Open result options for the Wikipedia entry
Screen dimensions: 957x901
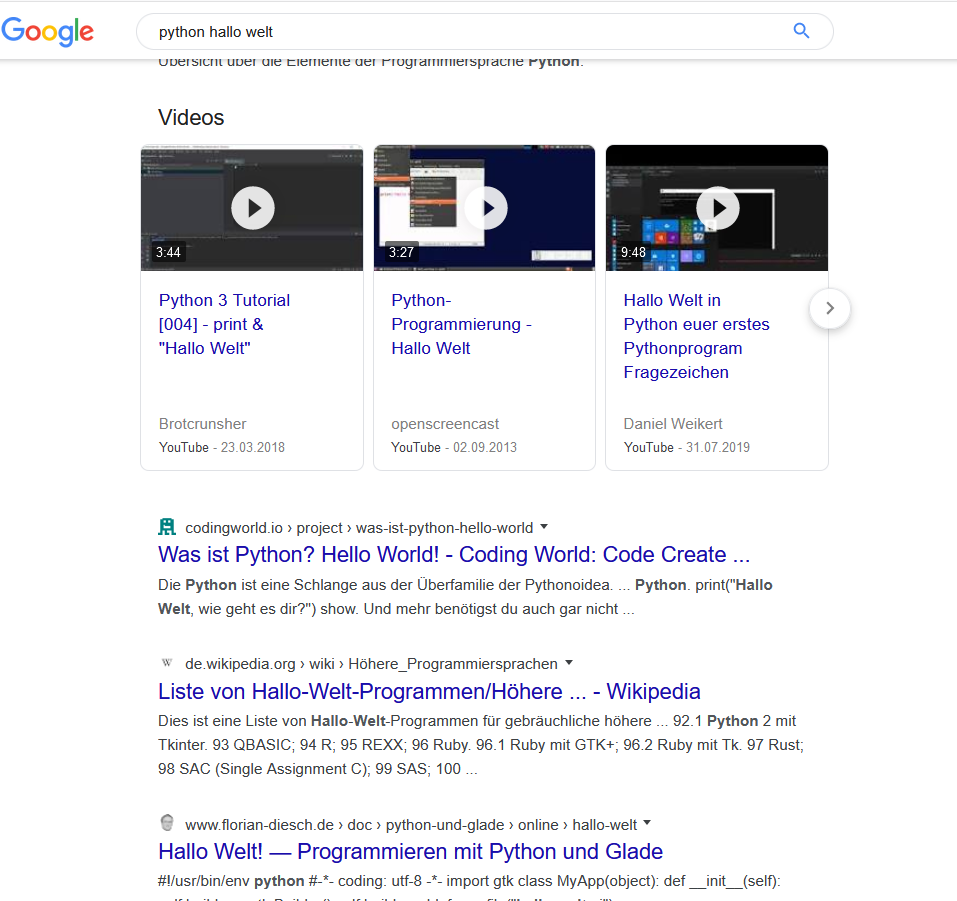pyautogui.click(x=569, y=663)
